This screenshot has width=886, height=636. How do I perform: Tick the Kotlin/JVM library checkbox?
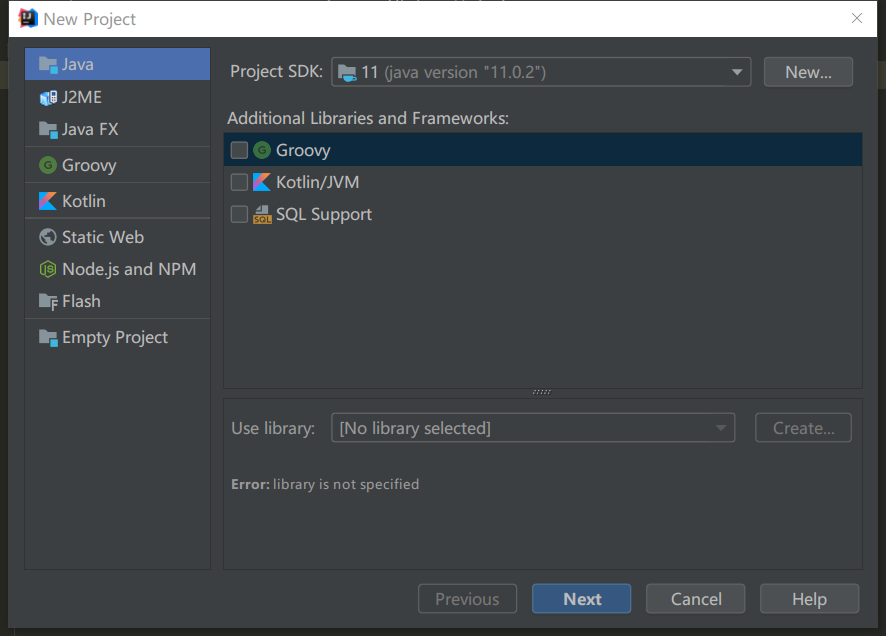239,182
